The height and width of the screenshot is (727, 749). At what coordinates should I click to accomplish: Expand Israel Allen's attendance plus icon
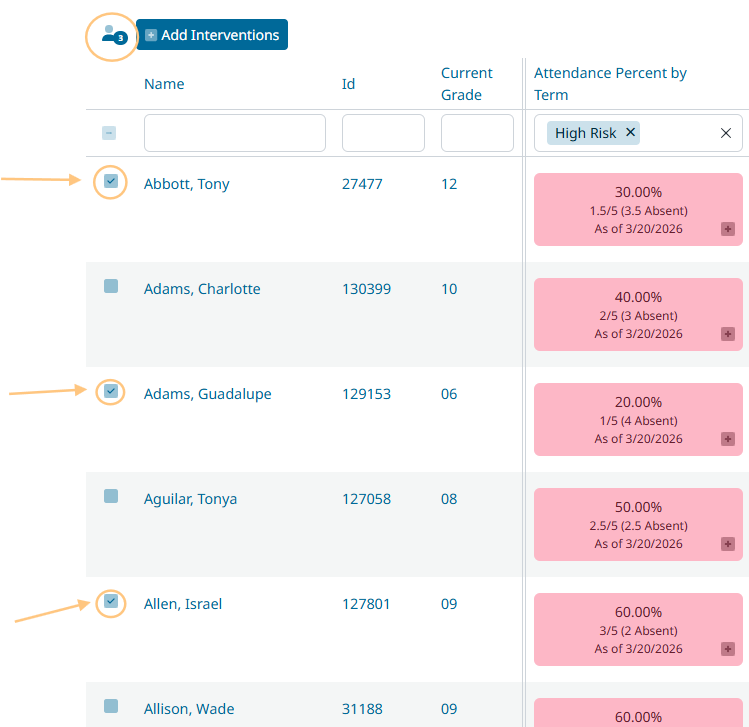point(728,649)
